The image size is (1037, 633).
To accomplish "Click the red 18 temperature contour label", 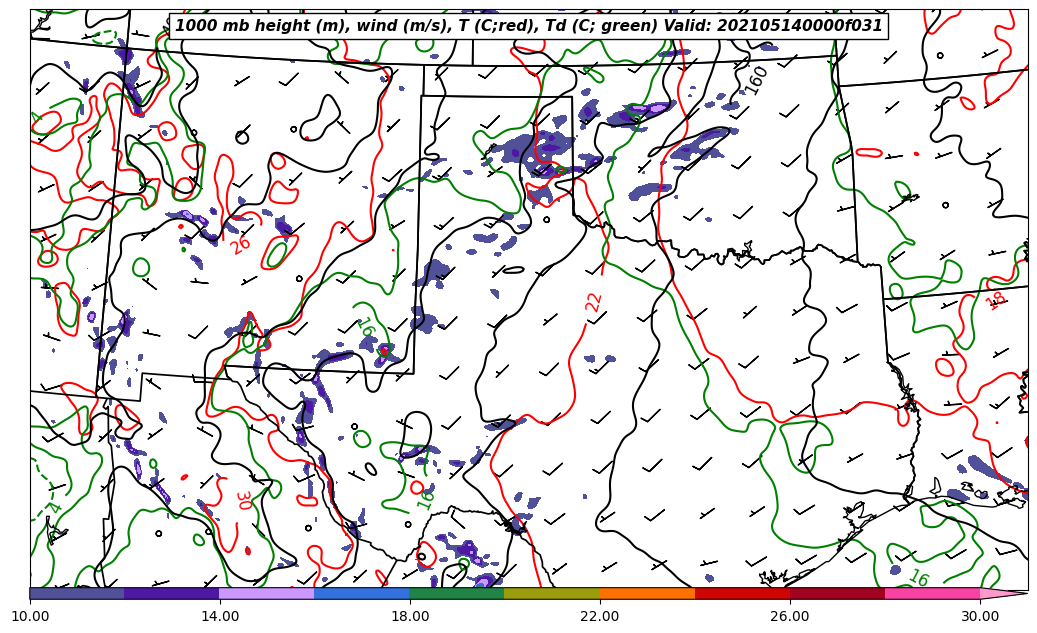I will (x=996, y=300).
